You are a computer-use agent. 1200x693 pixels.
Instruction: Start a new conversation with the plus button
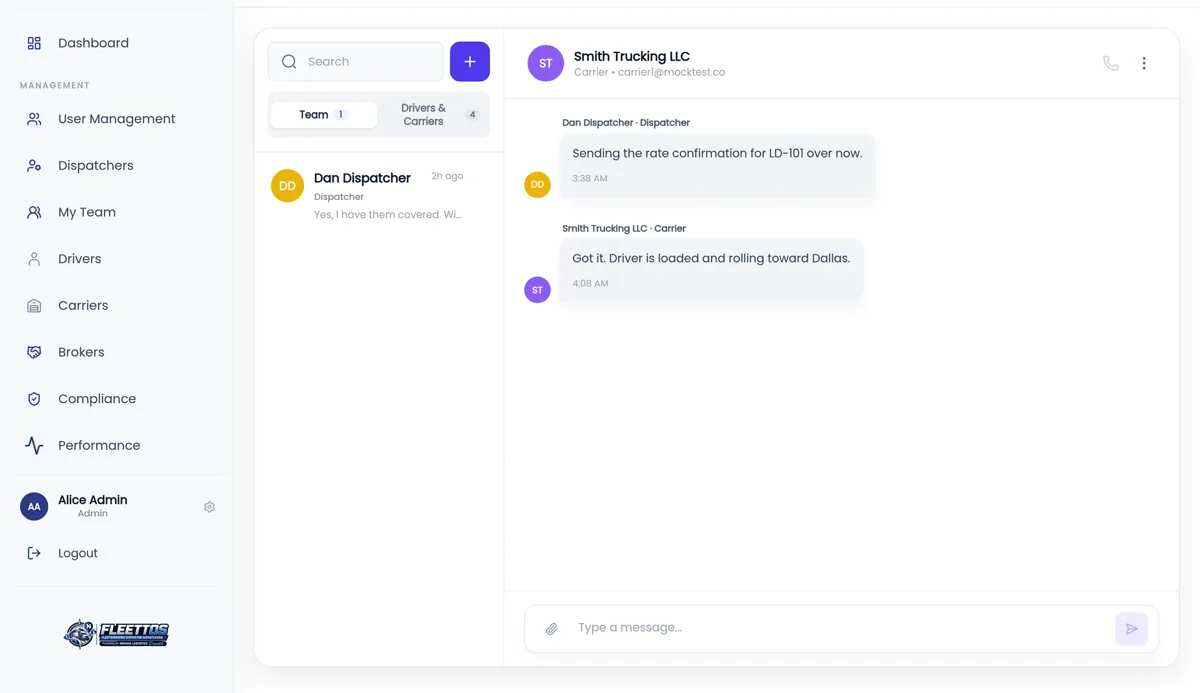point(470,62)
